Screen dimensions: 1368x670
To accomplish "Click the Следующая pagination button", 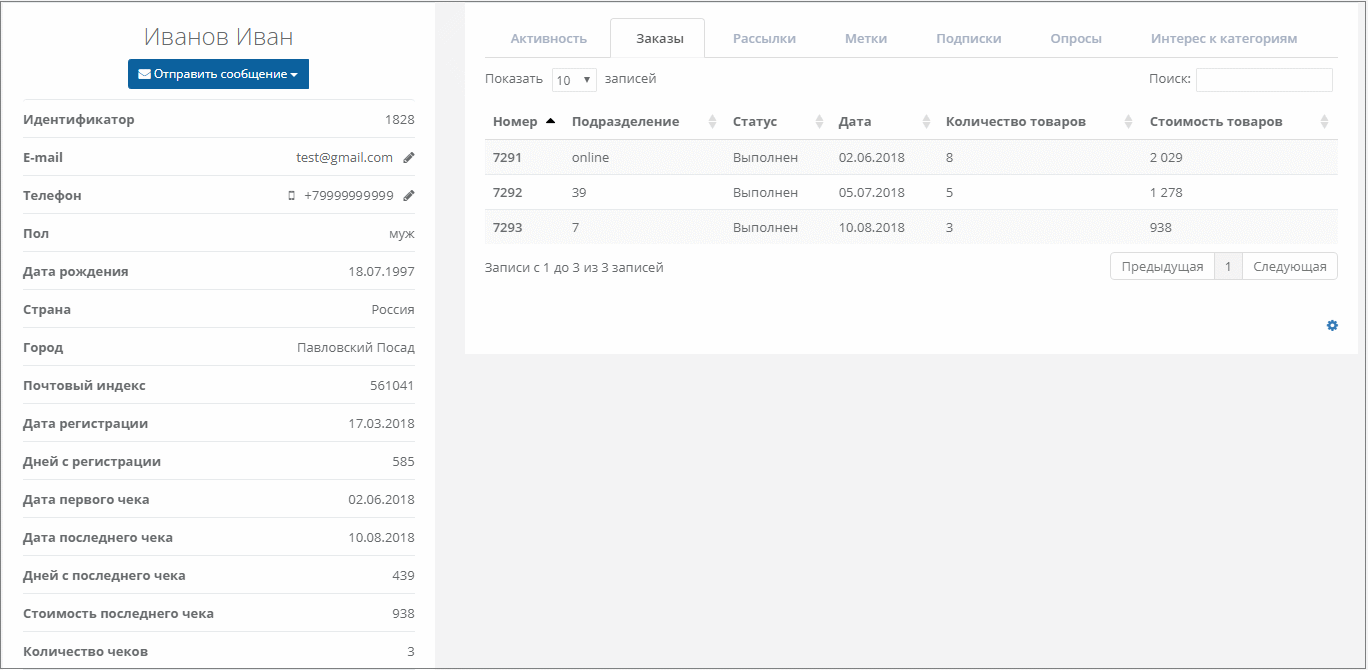I will pos(1289,267).
